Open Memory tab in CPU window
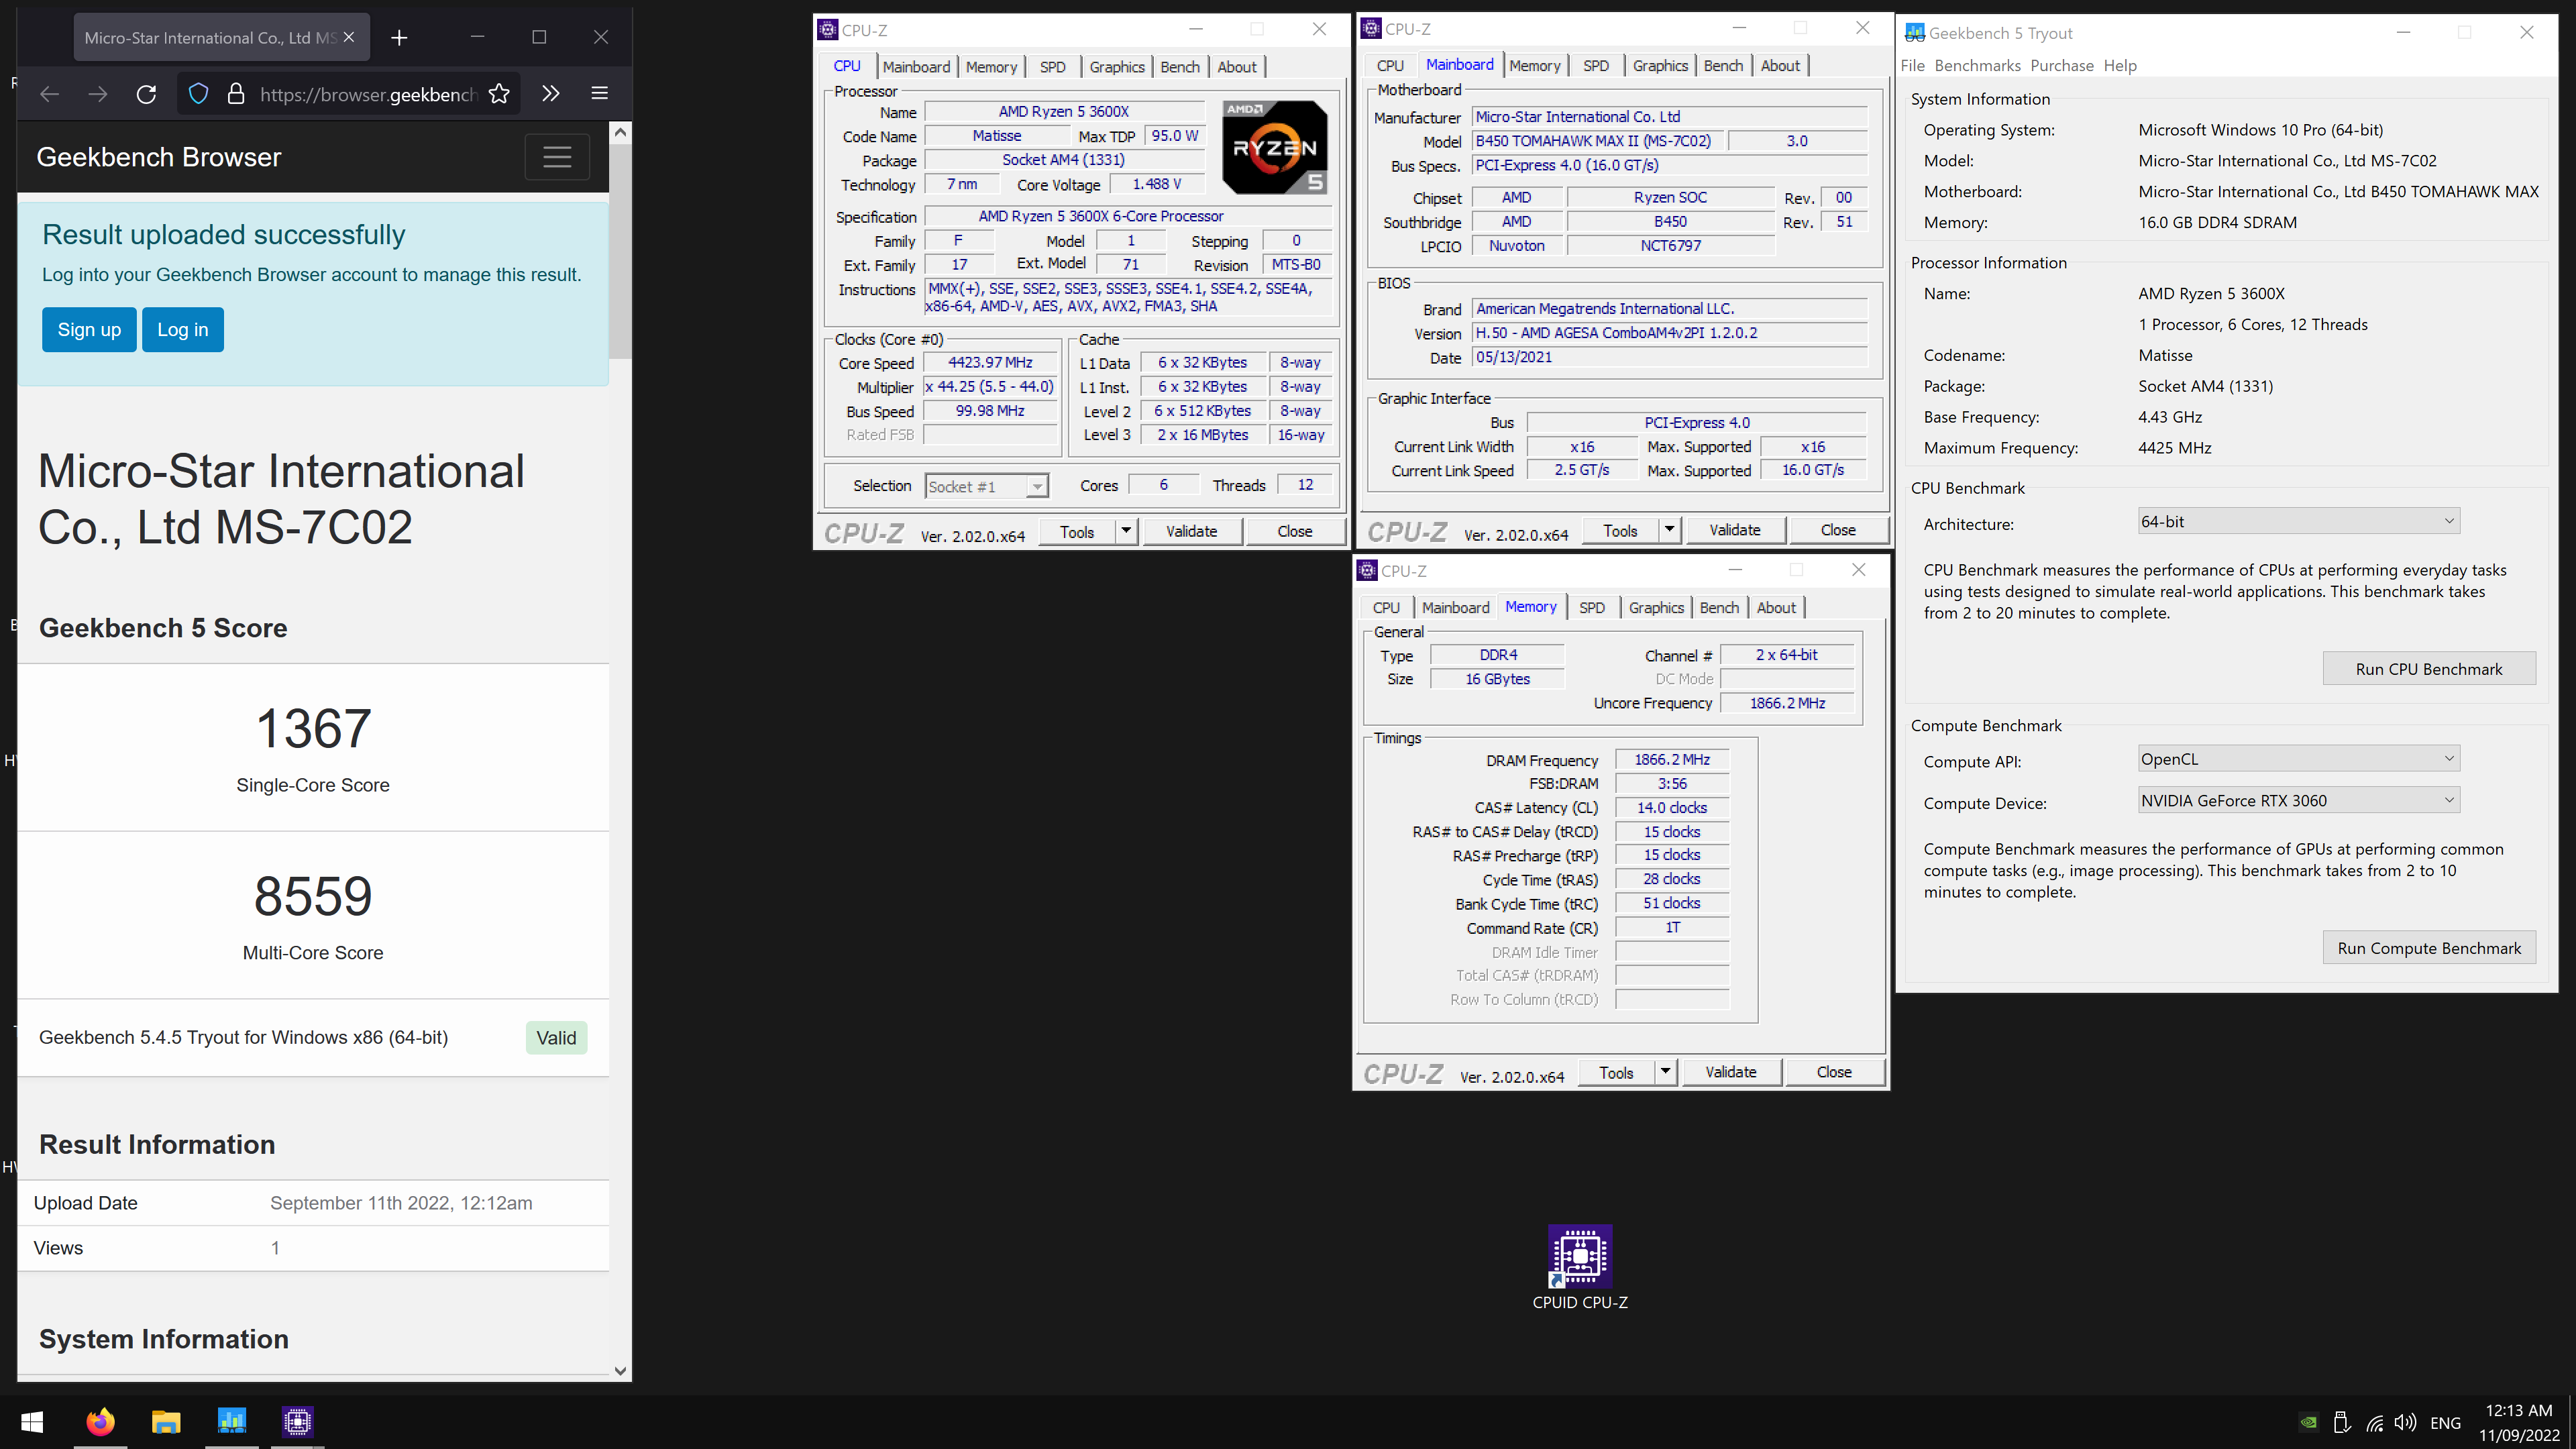Viewport: 2576px width, 1449px height. coord(991,67)
